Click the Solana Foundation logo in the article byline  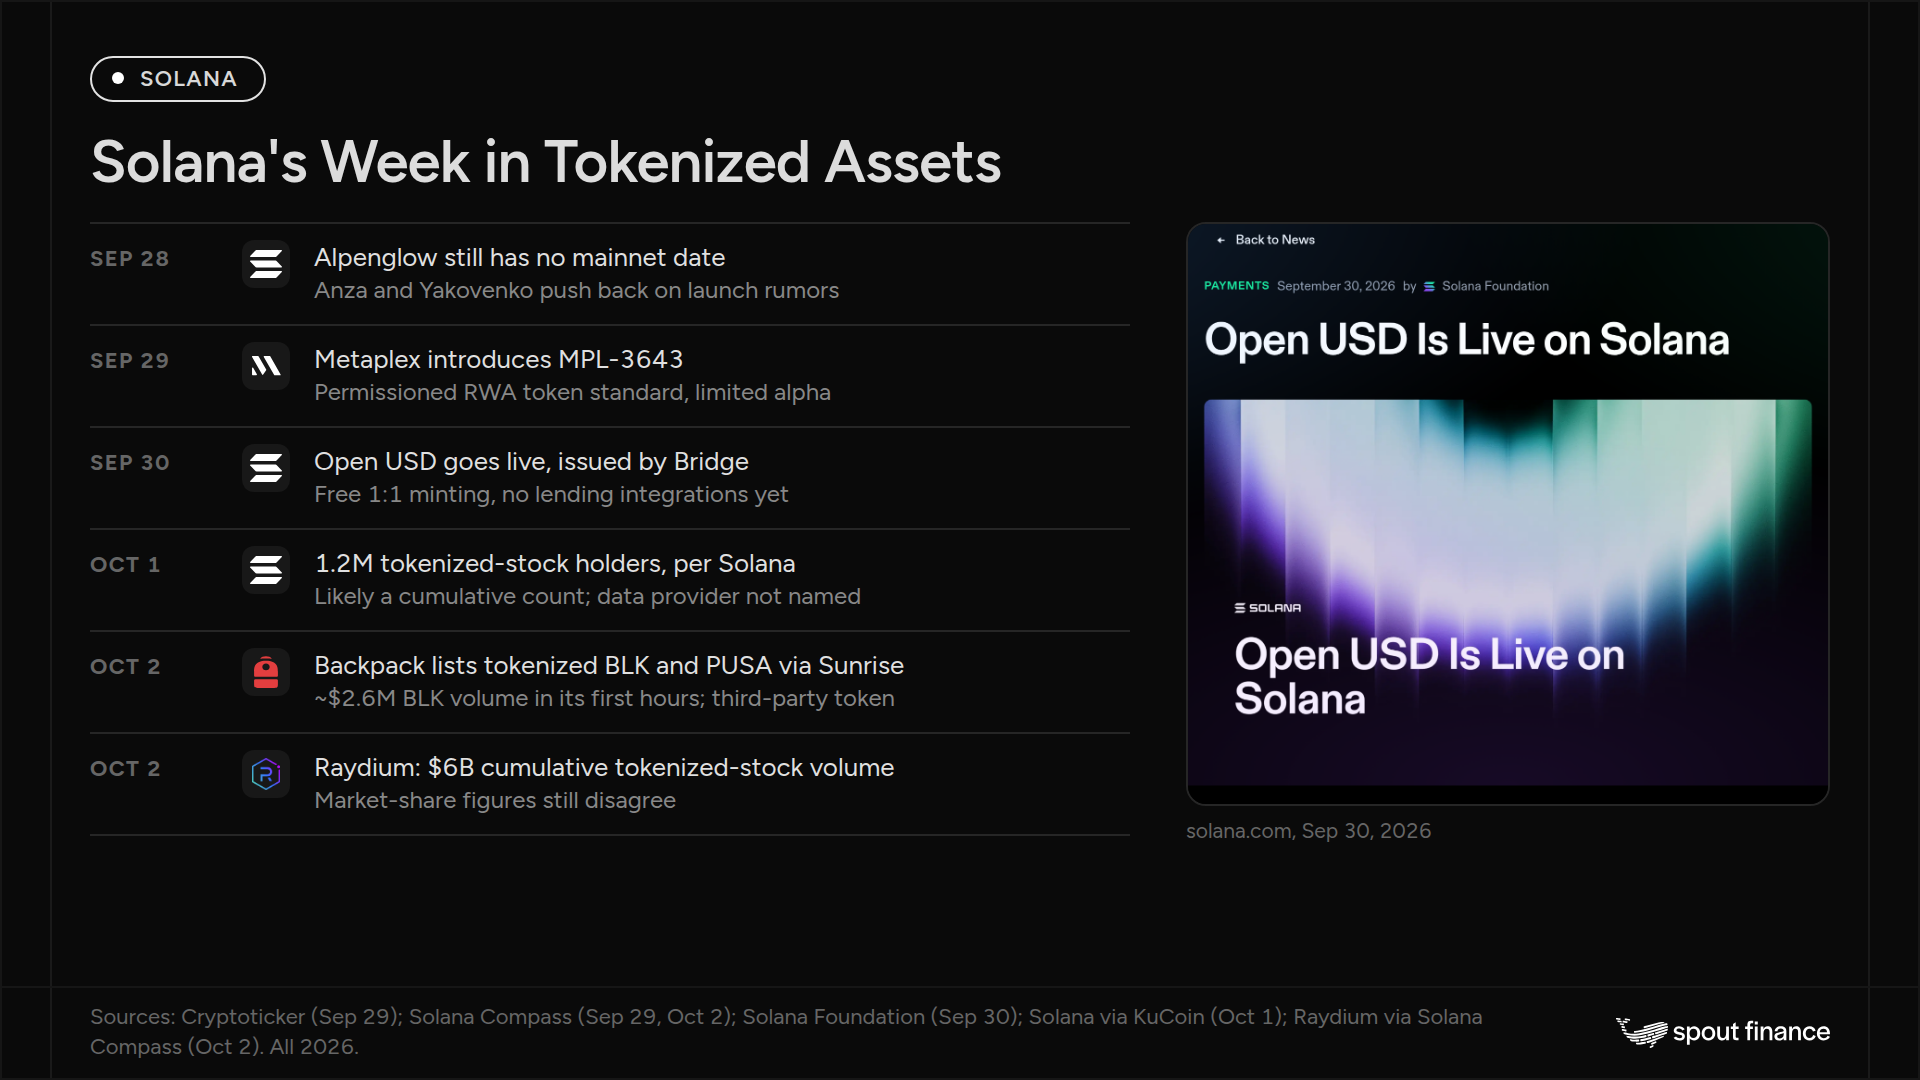pyautogui.click(x=1429, y=286)
